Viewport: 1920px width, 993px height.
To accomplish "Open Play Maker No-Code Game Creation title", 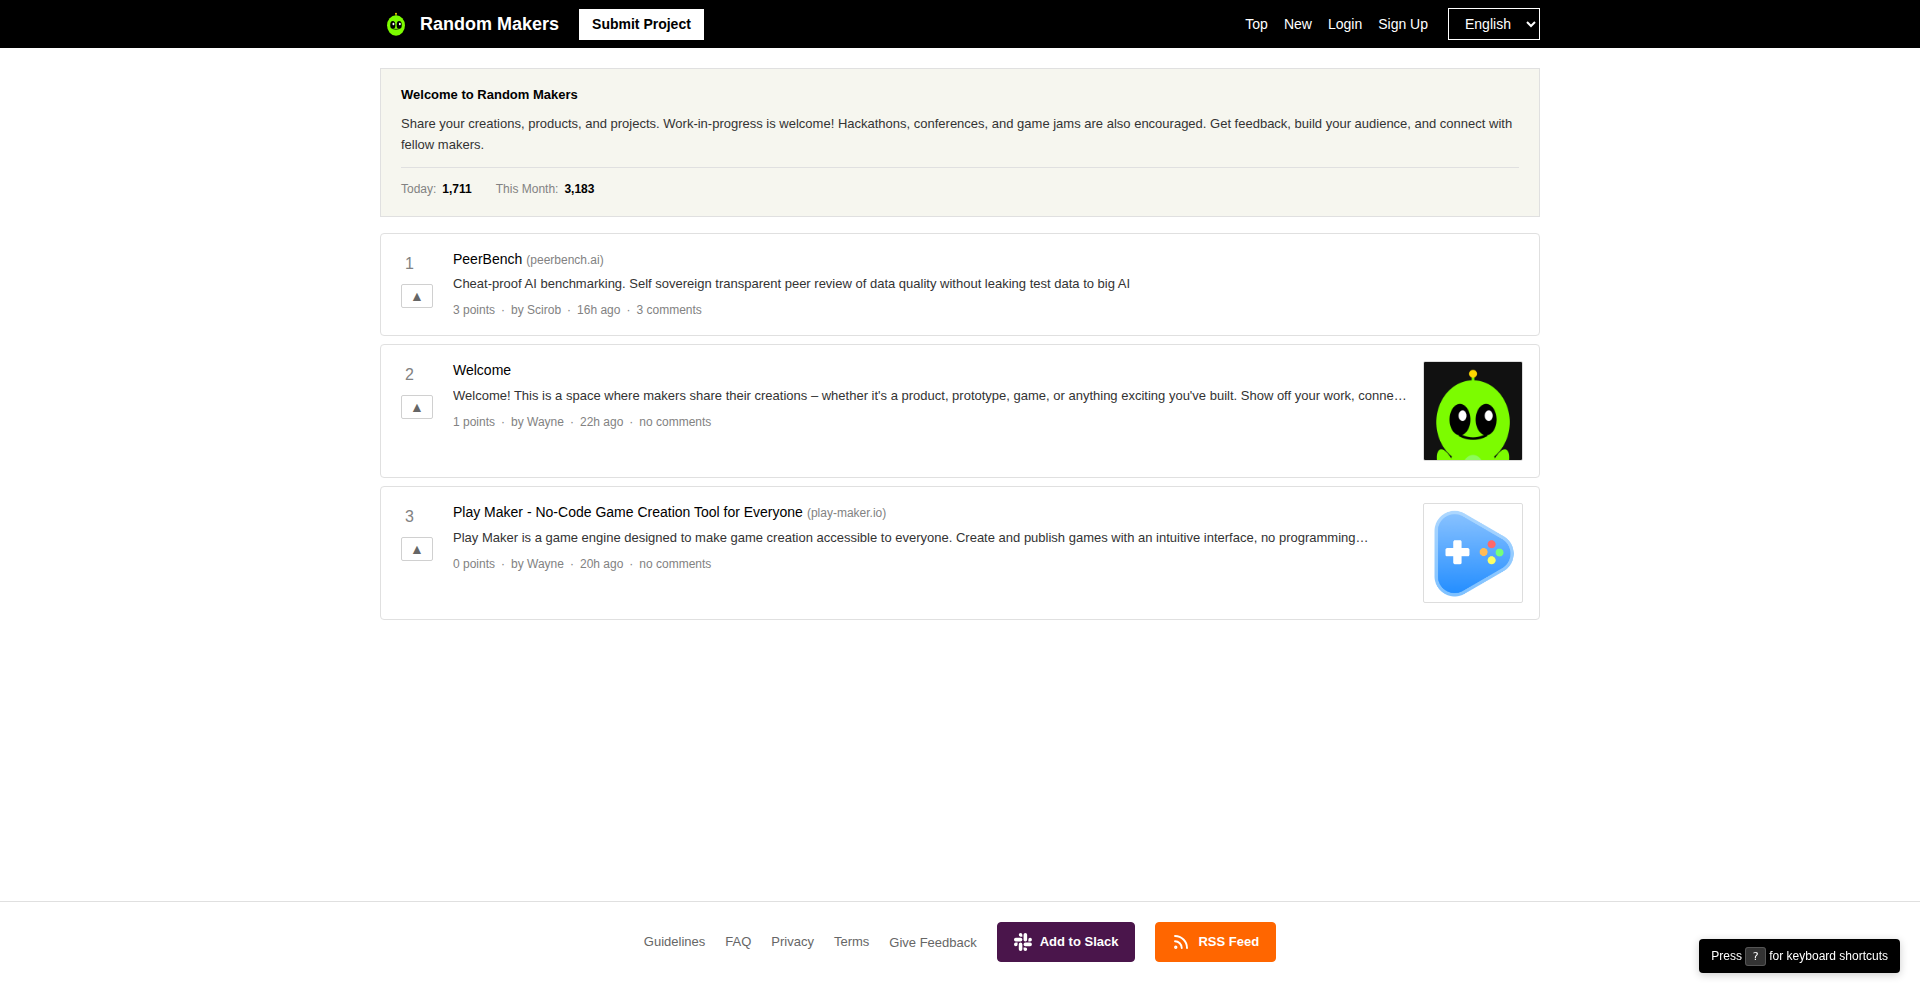I will (628, 512).
